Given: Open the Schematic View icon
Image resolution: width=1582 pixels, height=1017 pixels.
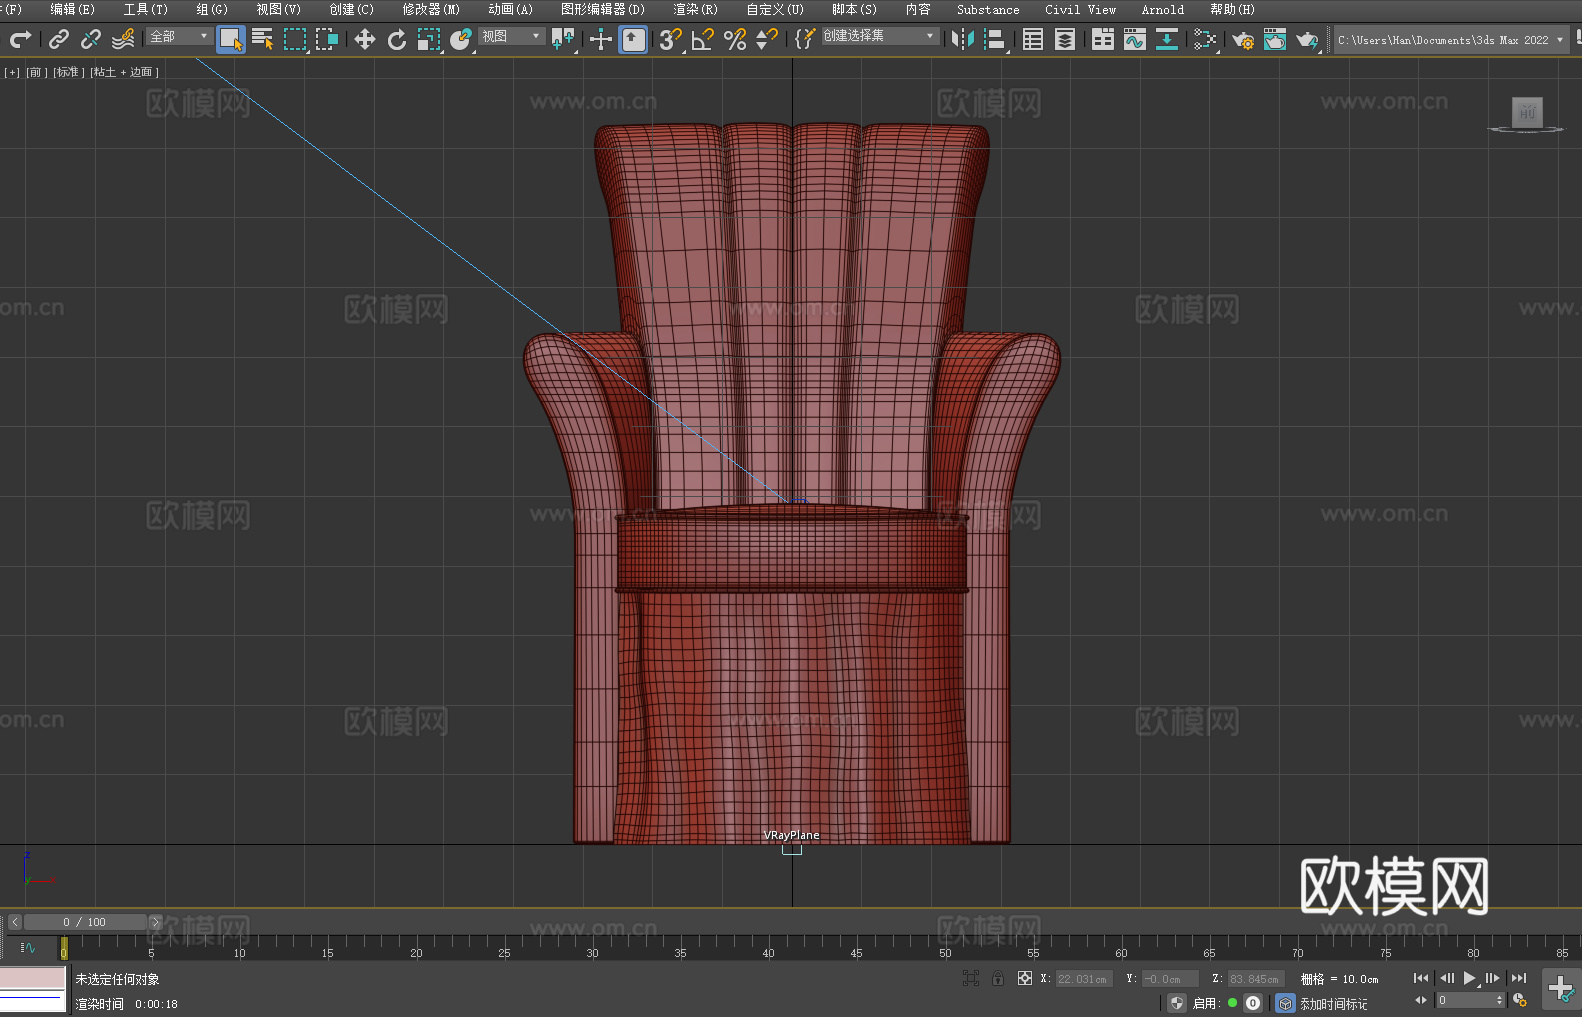Looking at the screenshot, I should (1205, 39).
